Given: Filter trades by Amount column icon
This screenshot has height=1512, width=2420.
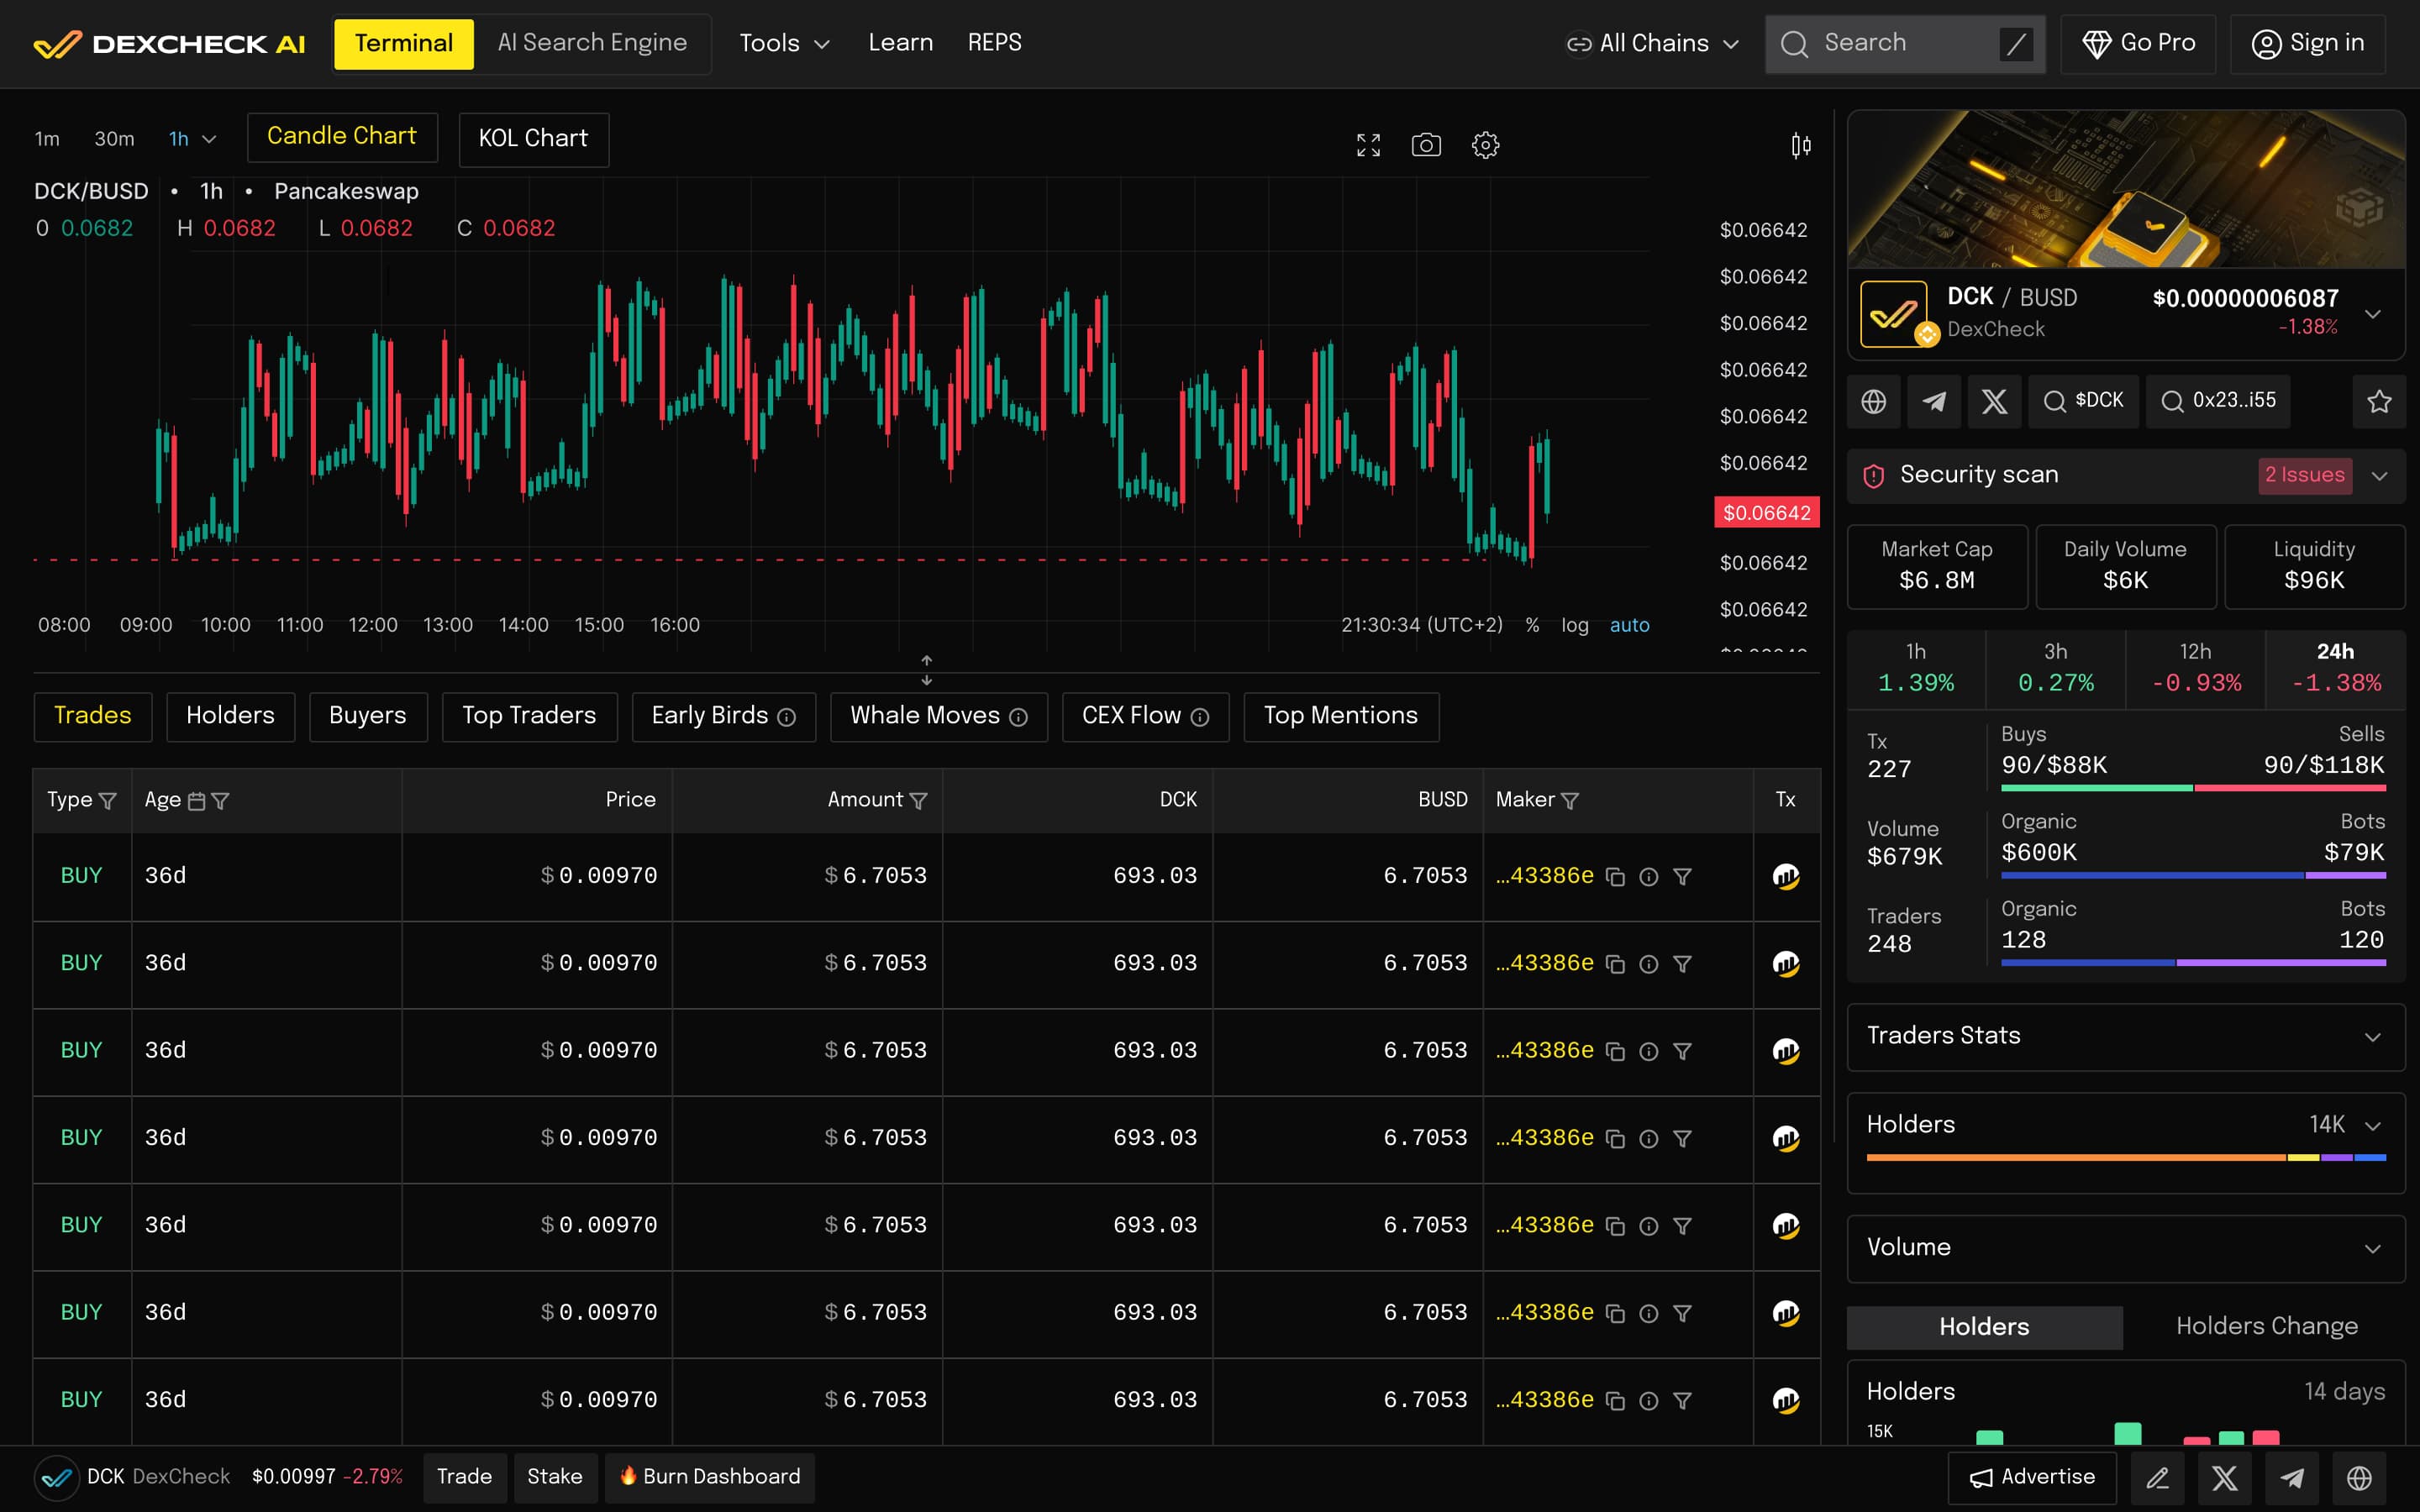Looking at the screenshot, I should tap(918, 801).
